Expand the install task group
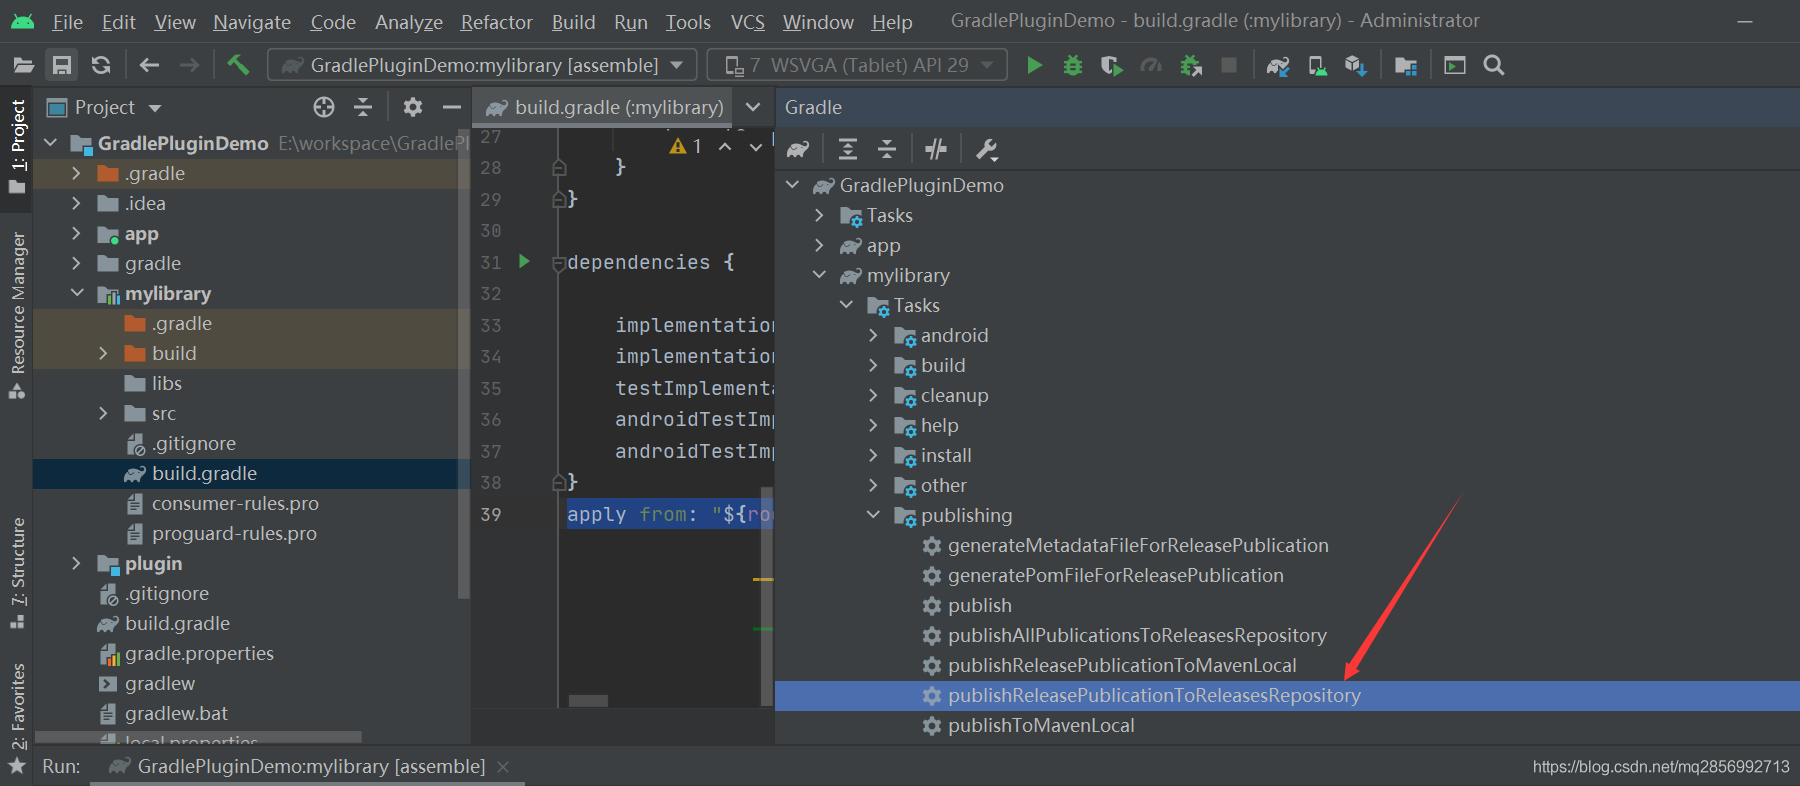This screenshot has width=1800, height=786. pyautogui.click(x=873, y=455)
